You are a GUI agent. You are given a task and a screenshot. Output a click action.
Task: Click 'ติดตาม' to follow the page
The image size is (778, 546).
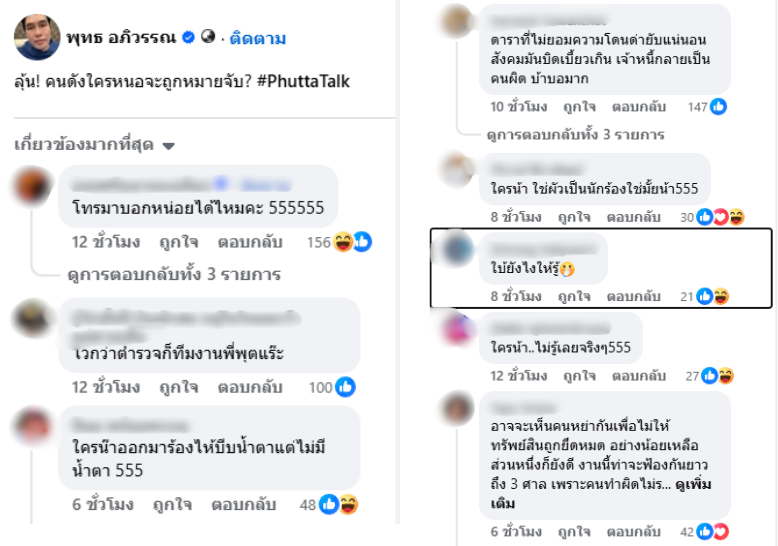(x=258, y=38)
